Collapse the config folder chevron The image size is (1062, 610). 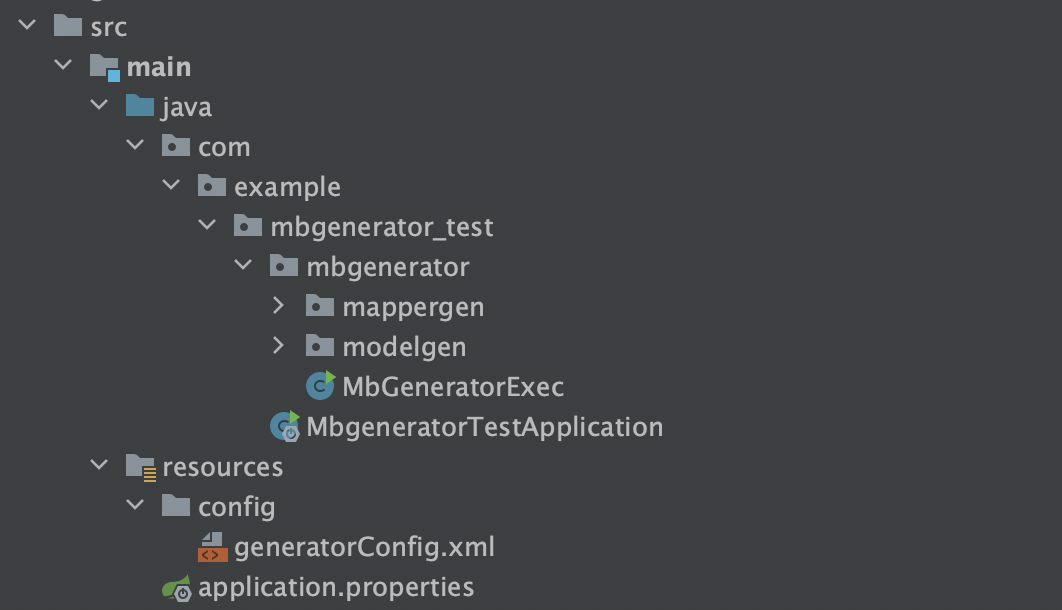click(135, 506)
